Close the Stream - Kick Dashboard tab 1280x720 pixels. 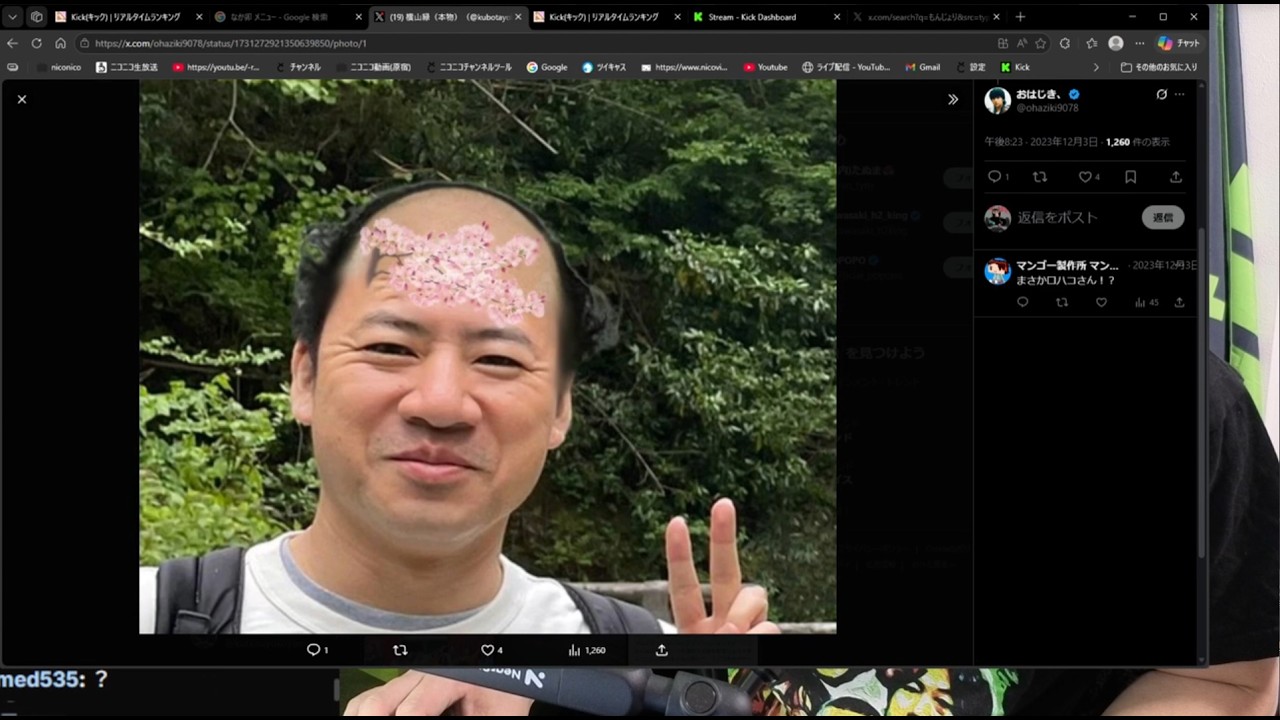tap(837, 17)
